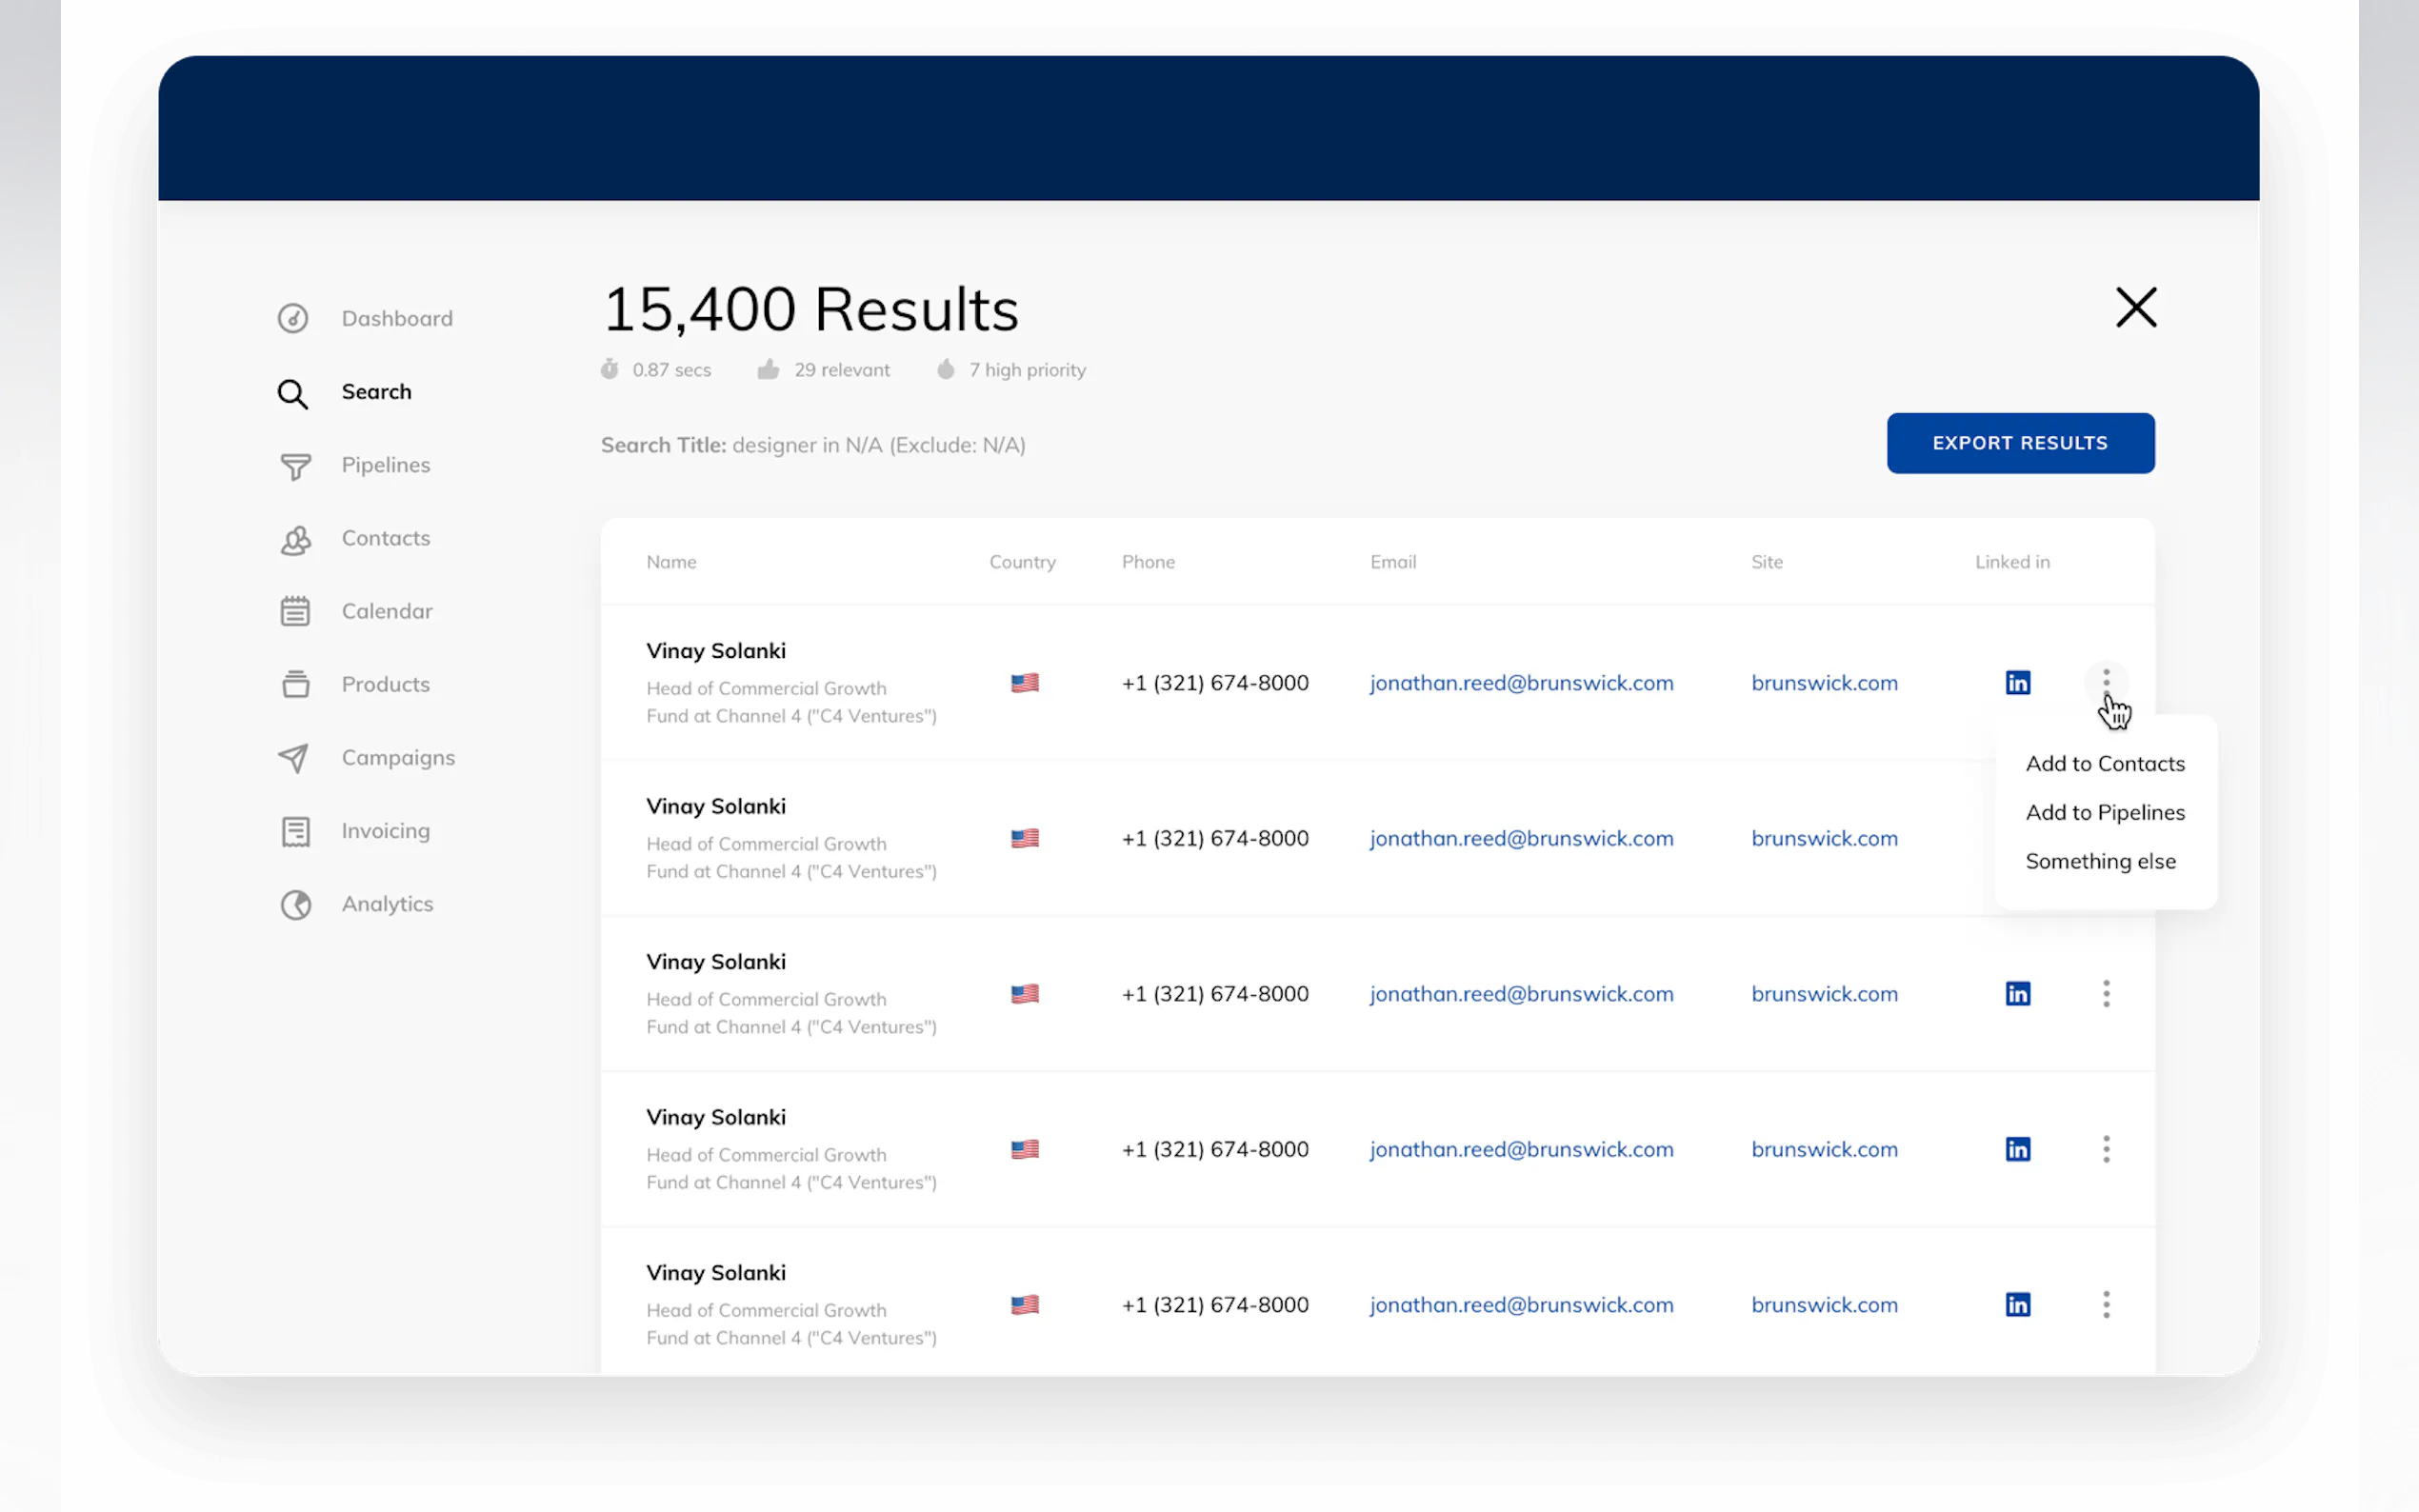Pick Something else from the menu

tap(2100, 862)
